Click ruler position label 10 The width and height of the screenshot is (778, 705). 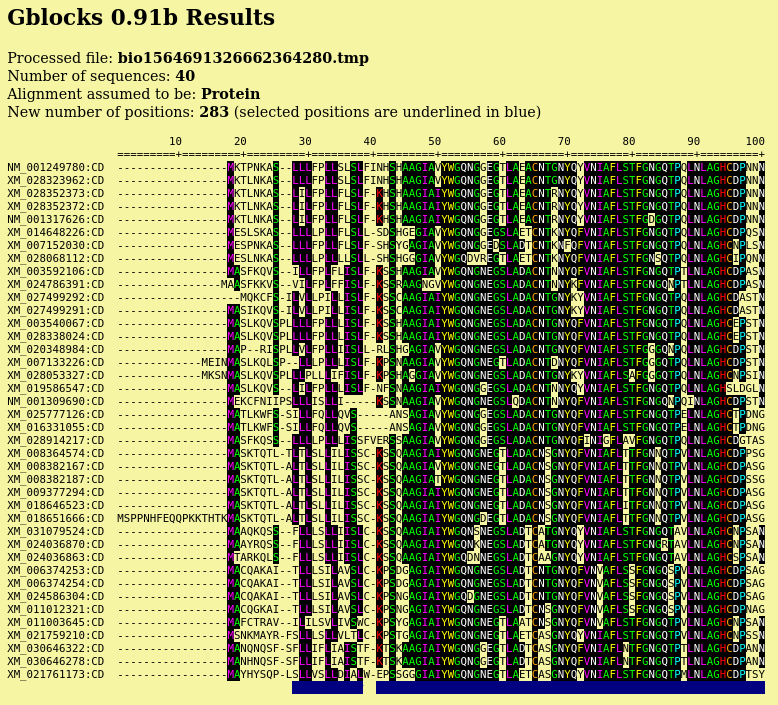175,142
